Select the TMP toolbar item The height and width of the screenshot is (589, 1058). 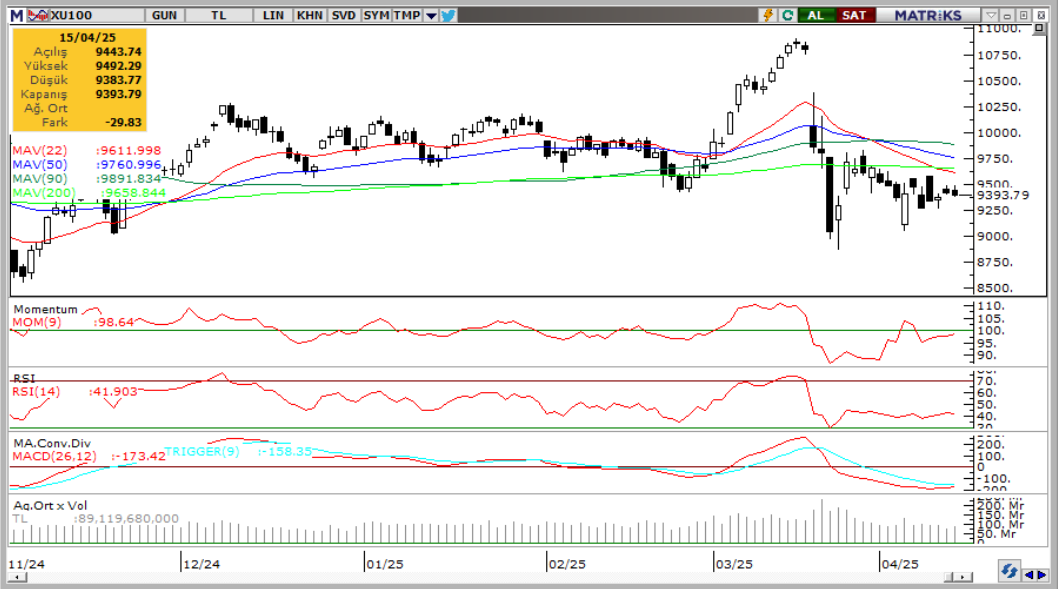point(407,15)
